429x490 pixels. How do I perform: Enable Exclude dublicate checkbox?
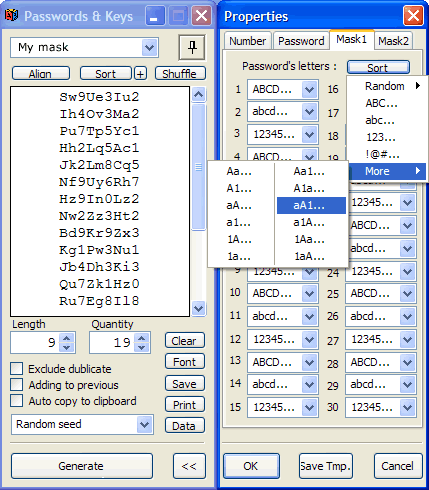click(x=16, y=369)
